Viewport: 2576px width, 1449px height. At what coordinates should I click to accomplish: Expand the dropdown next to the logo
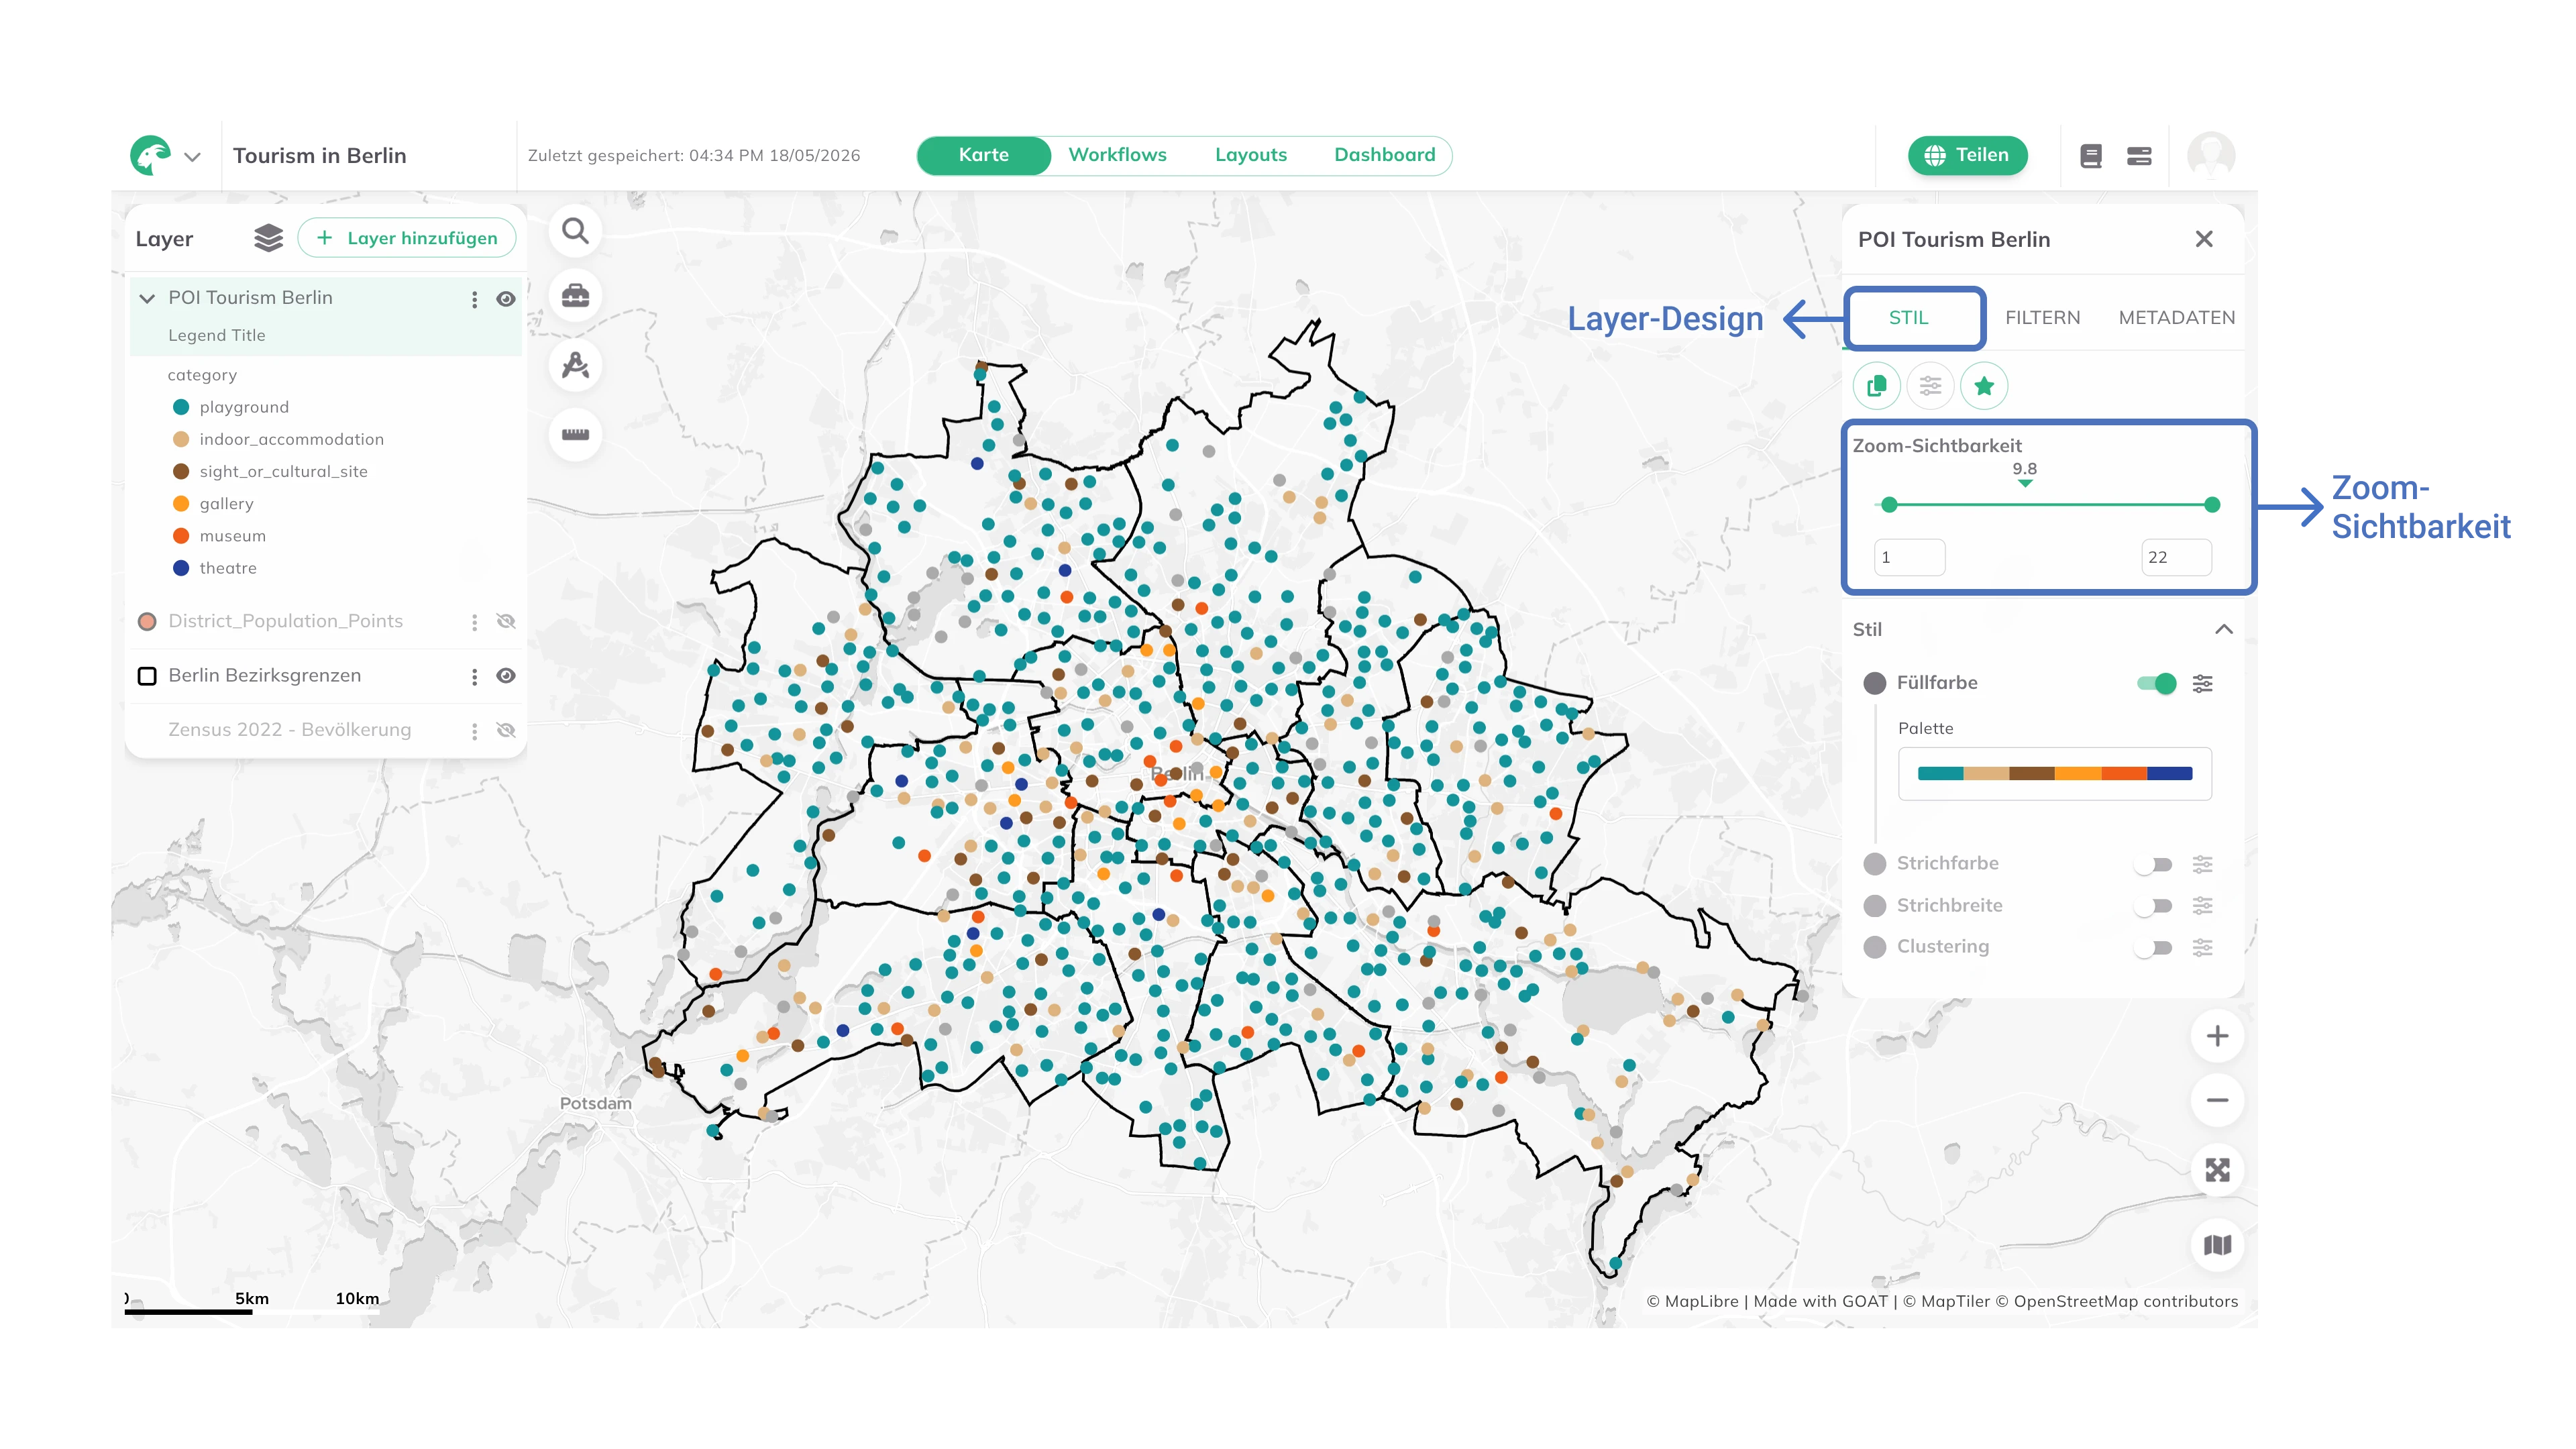pyautogui.click(x=193, y=157)
